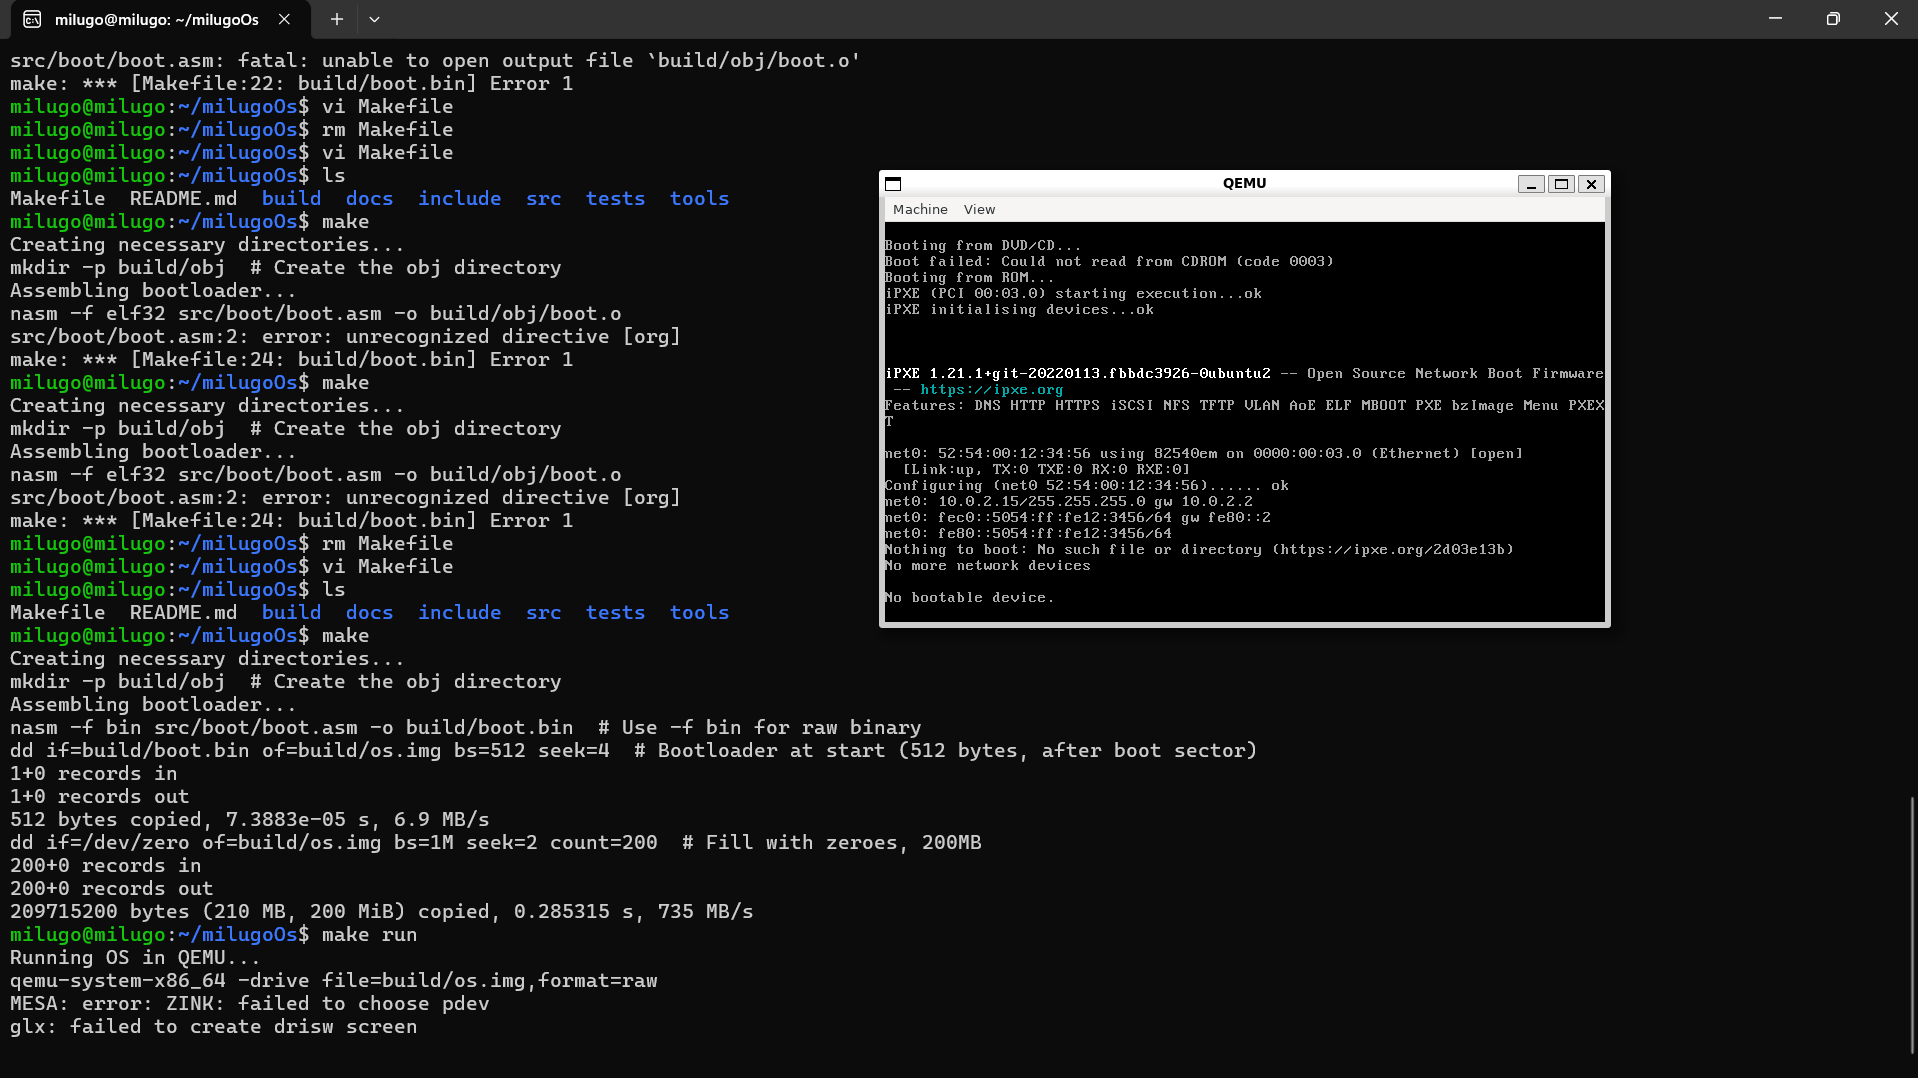Restore down the terminal window
1918x1078 pixels.
pyautogui.click(x=1832, y=18)
